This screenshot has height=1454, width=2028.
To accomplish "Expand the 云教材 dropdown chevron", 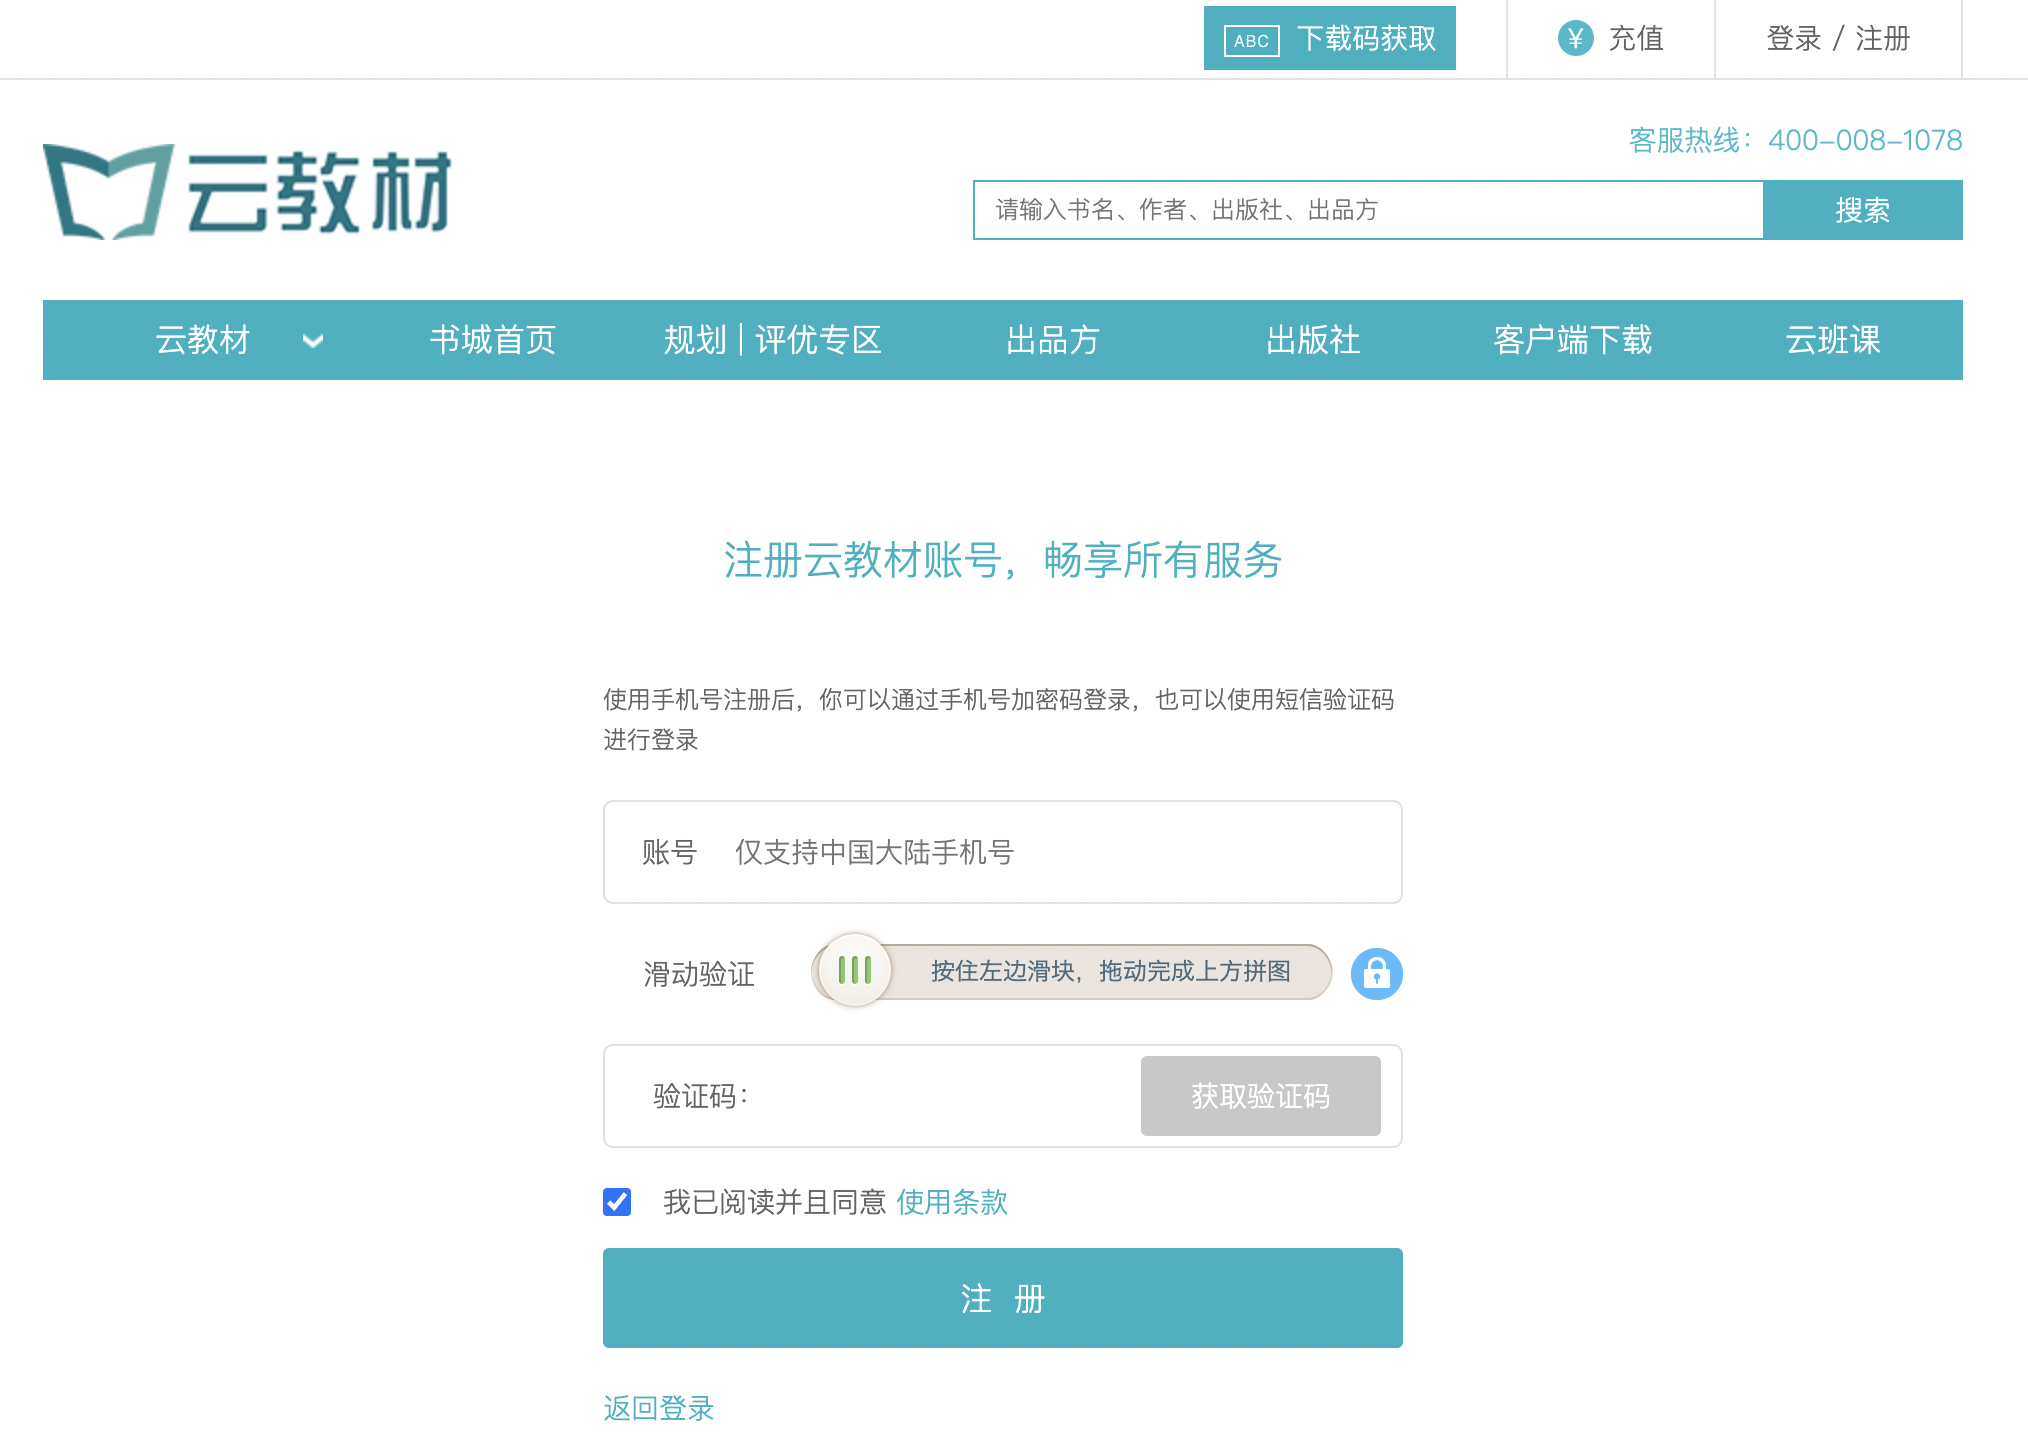I will click(x=313, y=340).
